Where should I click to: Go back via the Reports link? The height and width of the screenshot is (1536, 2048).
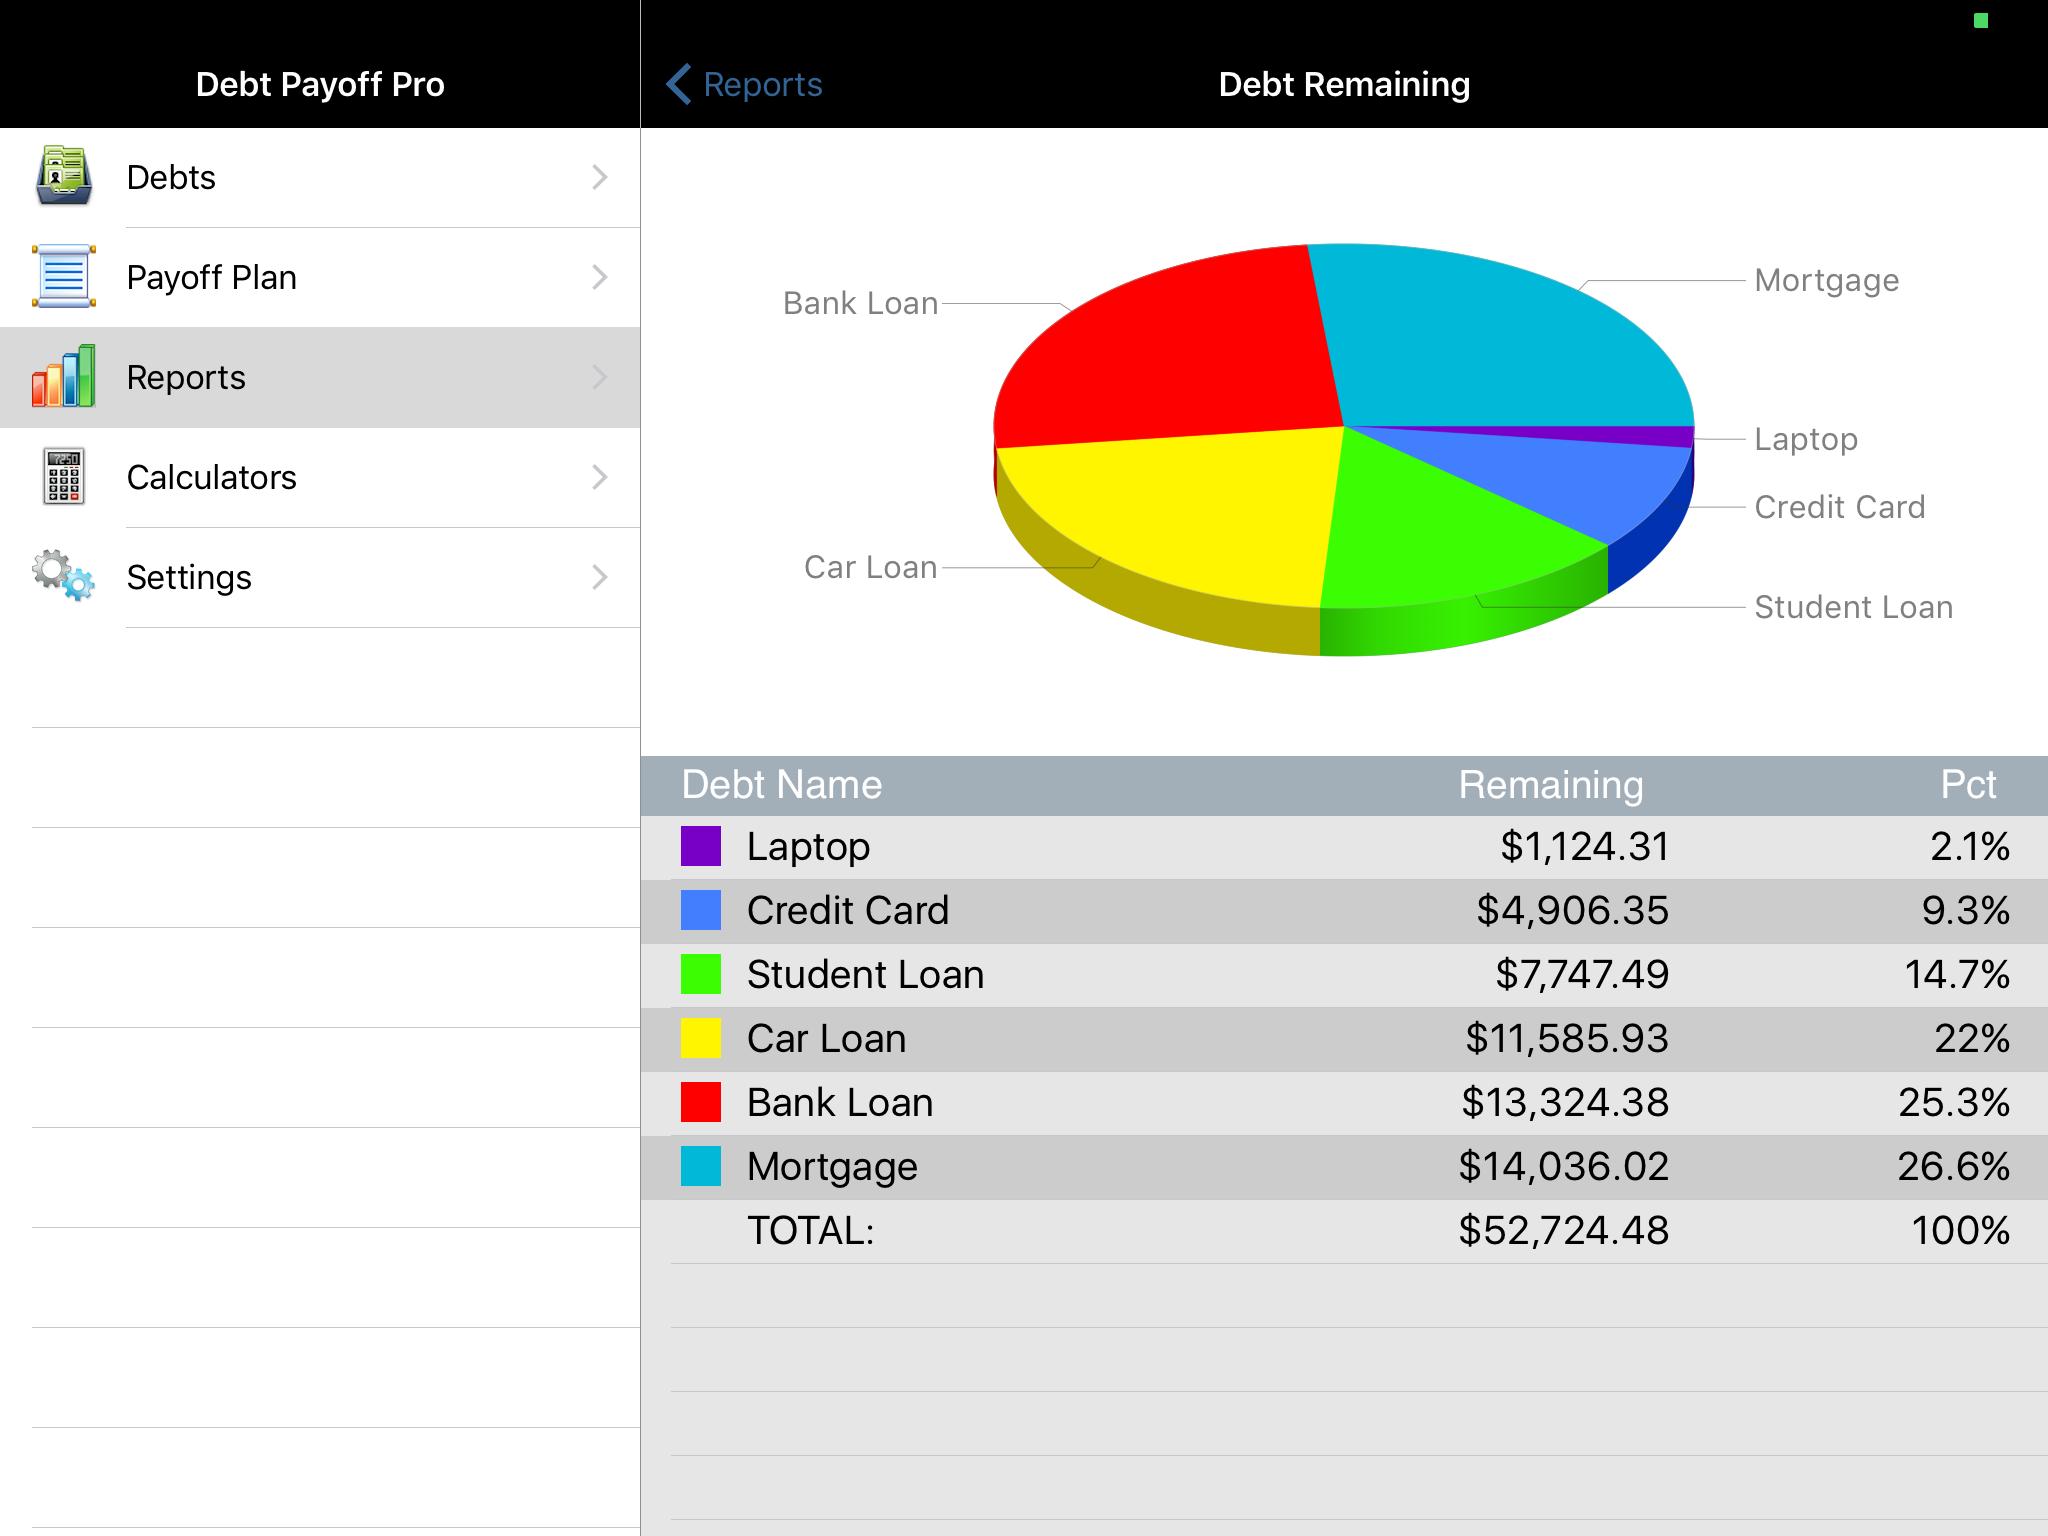point(762,84)
